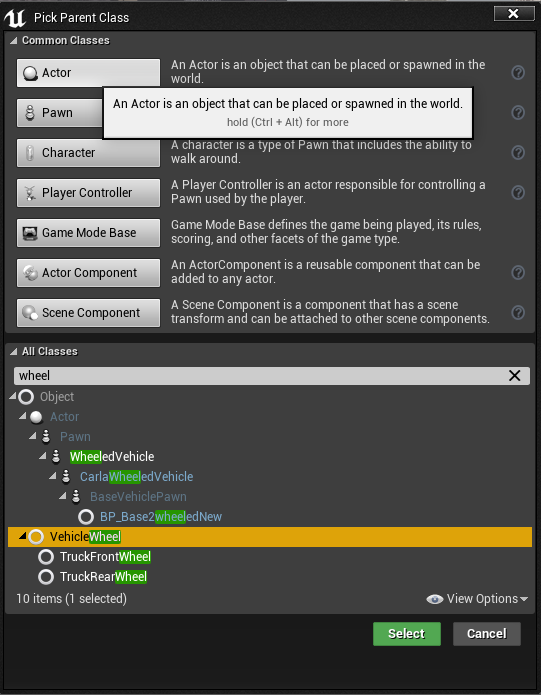Collapse the Common Classes section

13,41
